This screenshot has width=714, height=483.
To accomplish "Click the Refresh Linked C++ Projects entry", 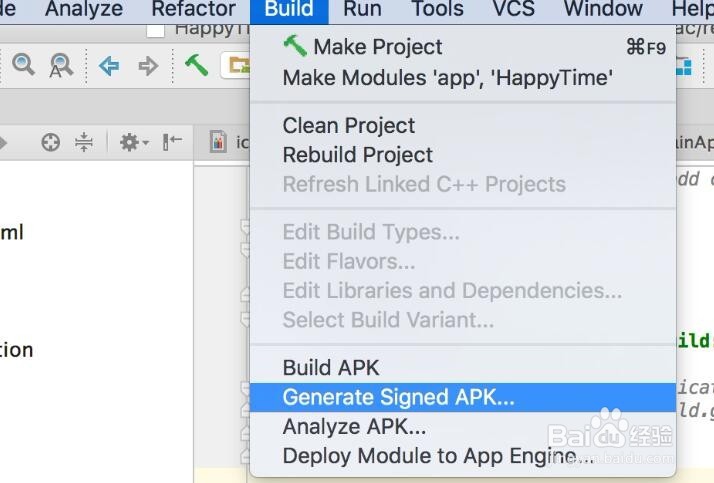I will pyautogui.click(x=463, y=184).
